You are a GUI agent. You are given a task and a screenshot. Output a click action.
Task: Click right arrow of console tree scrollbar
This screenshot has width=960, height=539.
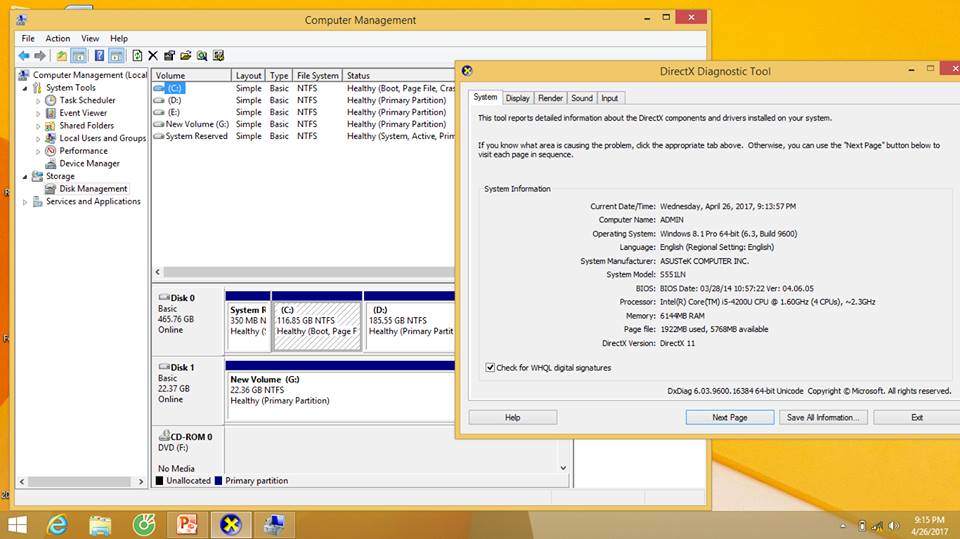coord(141,482)
